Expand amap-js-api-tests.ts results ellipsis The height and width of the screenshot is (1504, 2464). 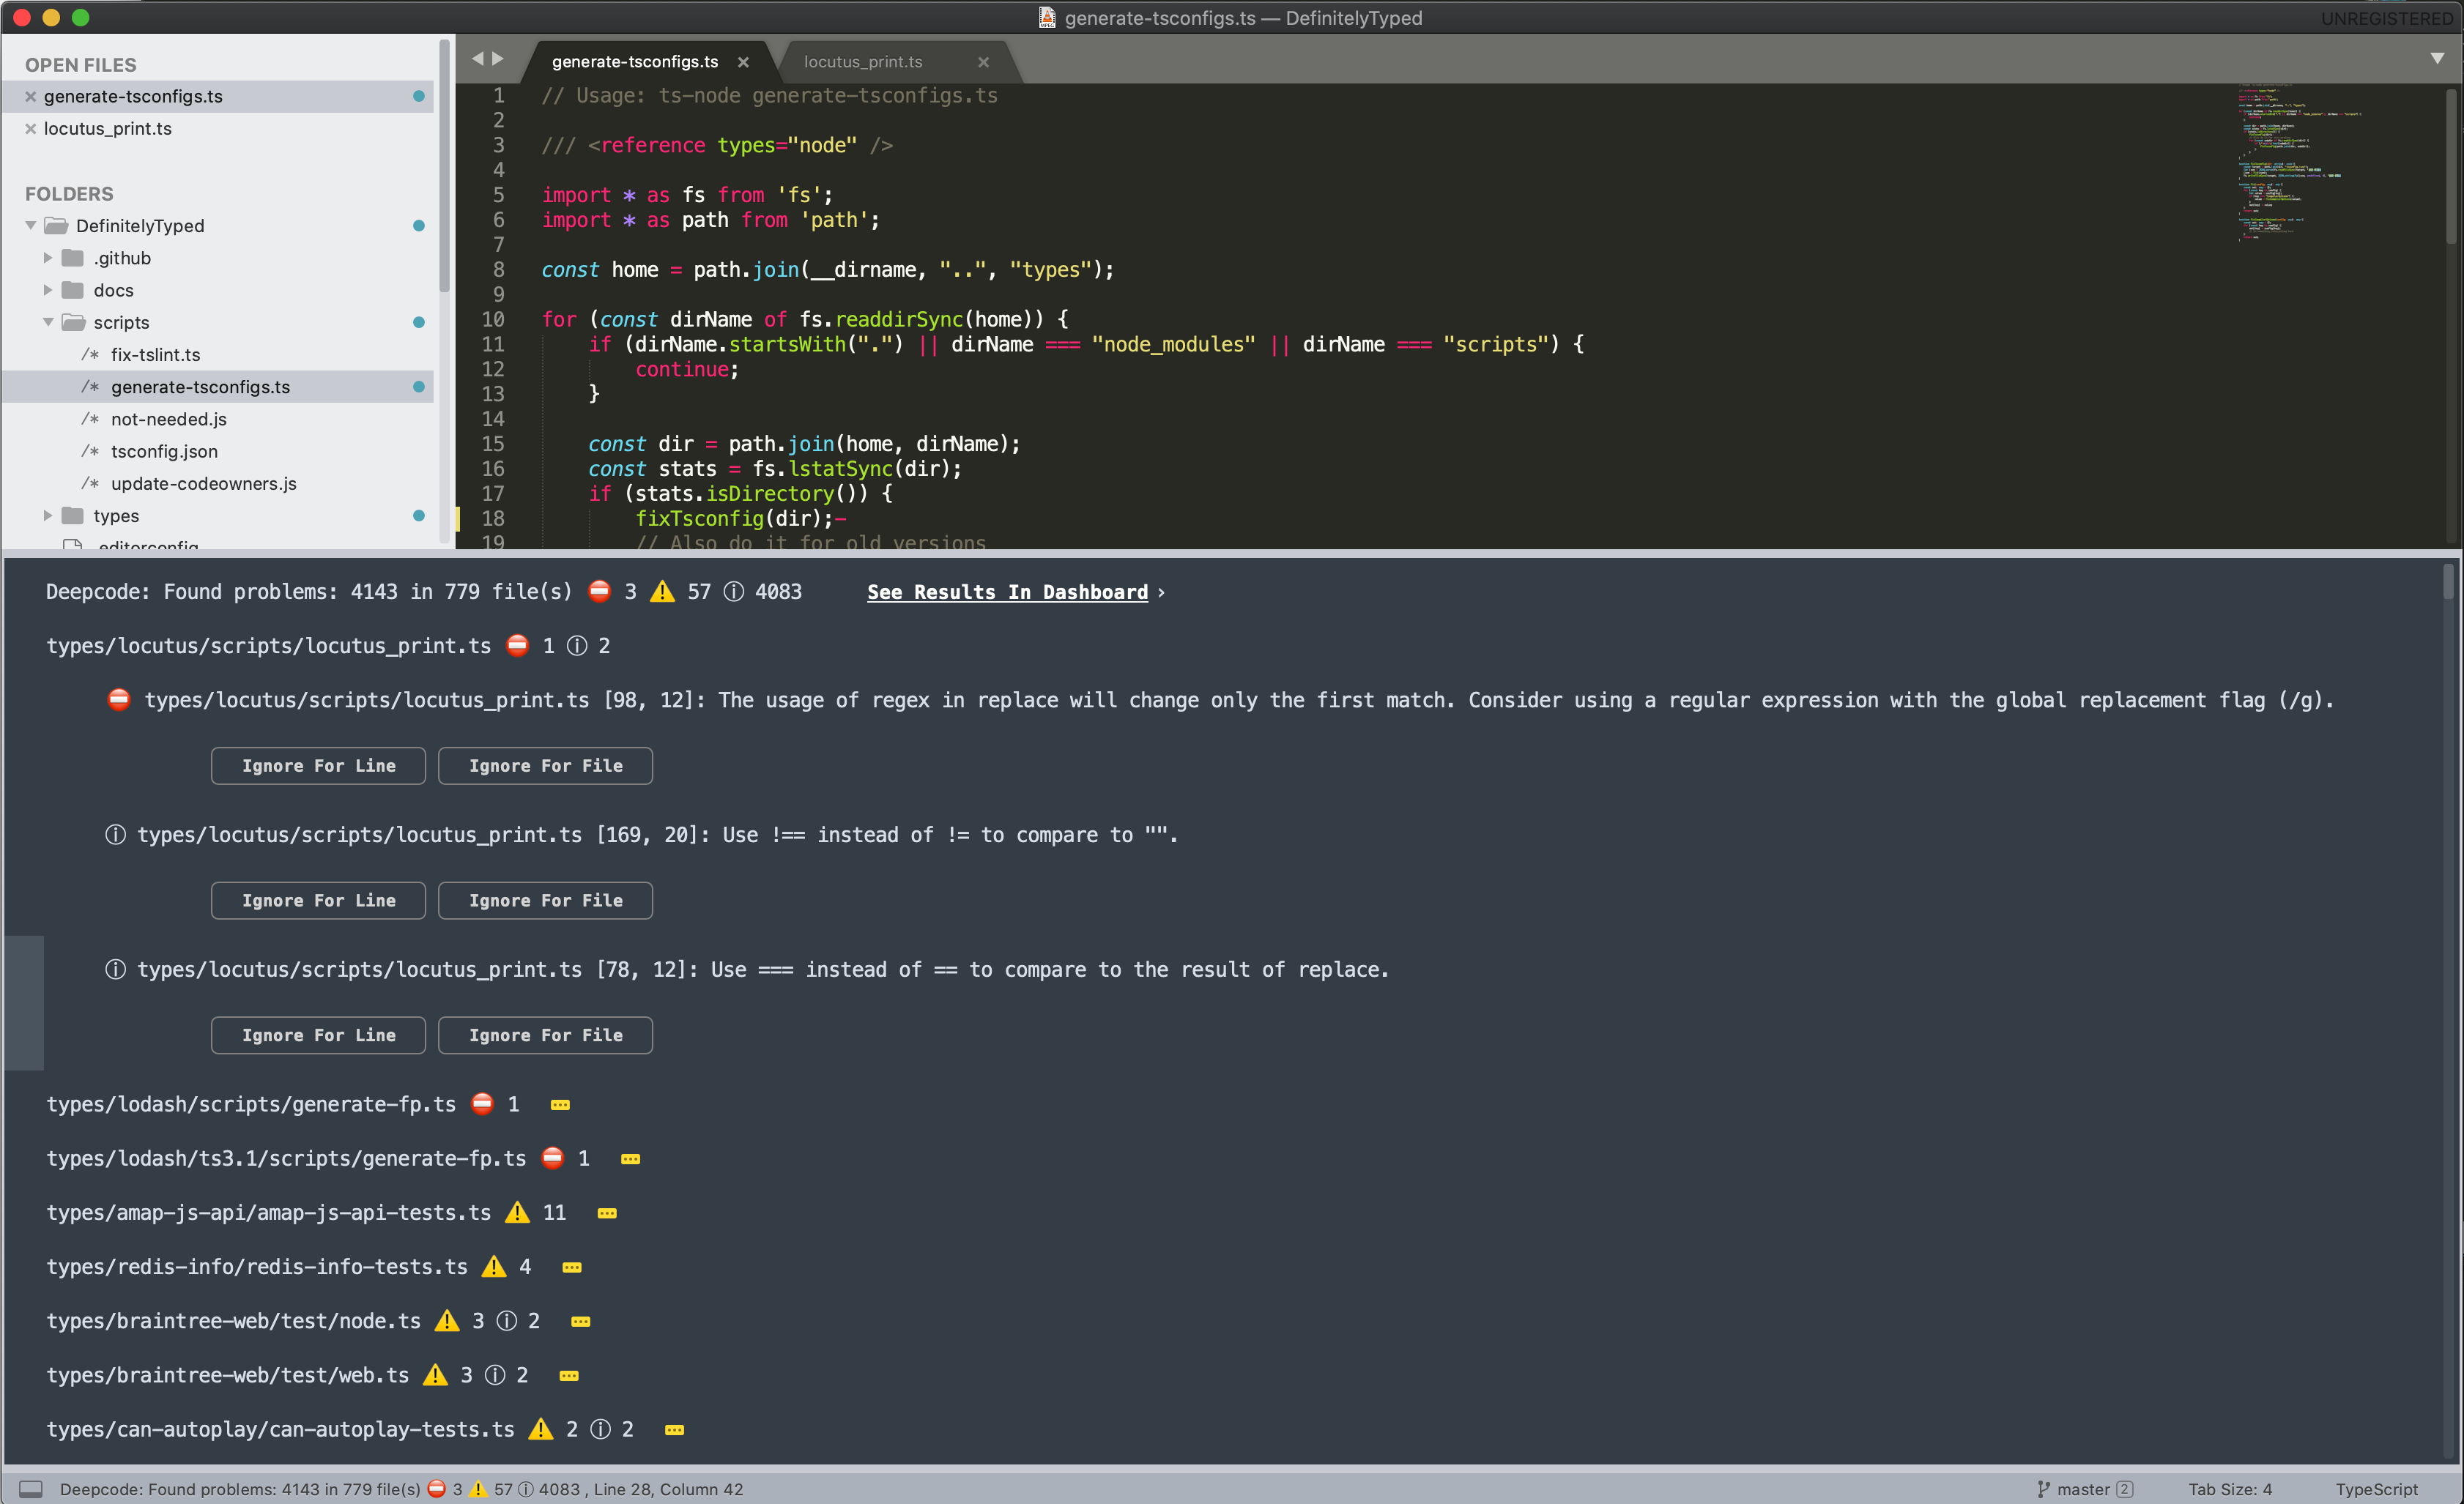coord(607,1213)
